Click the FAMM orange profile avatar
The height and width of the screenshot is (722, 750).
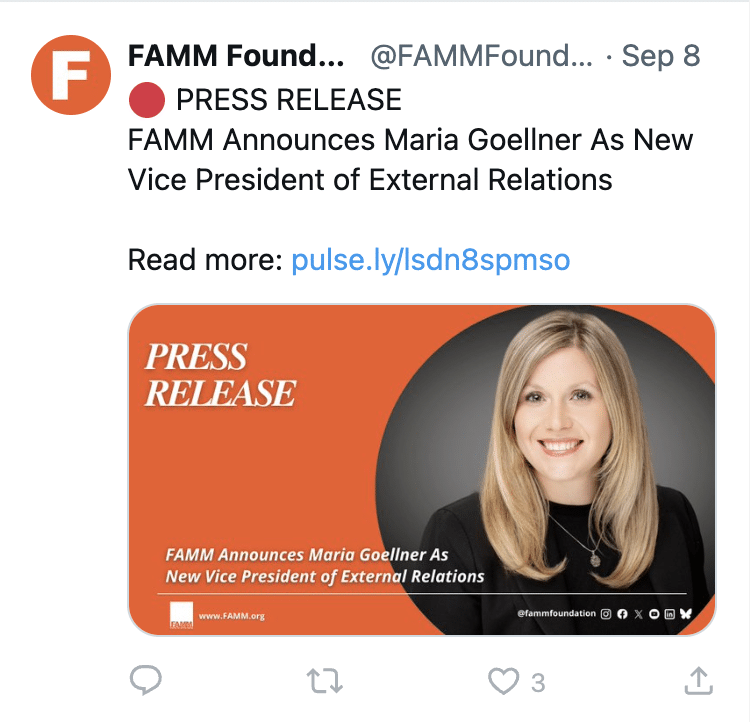pyautogui.click(x=70, y=75)
